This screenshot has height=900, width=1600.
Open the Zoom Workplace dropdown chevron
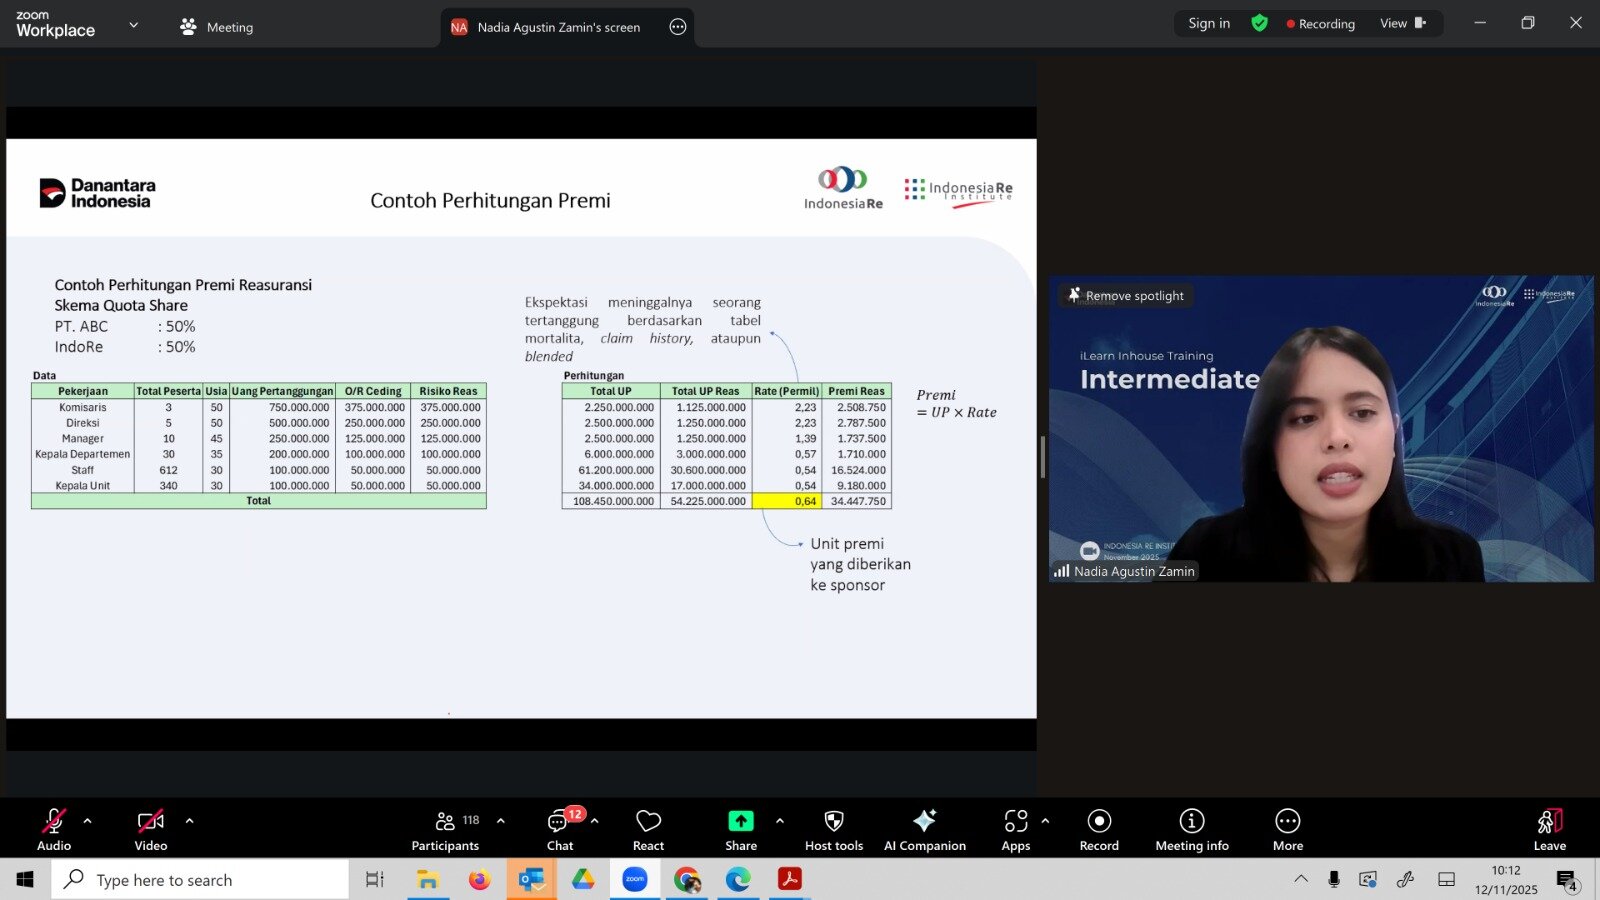(x=134, y=25)
